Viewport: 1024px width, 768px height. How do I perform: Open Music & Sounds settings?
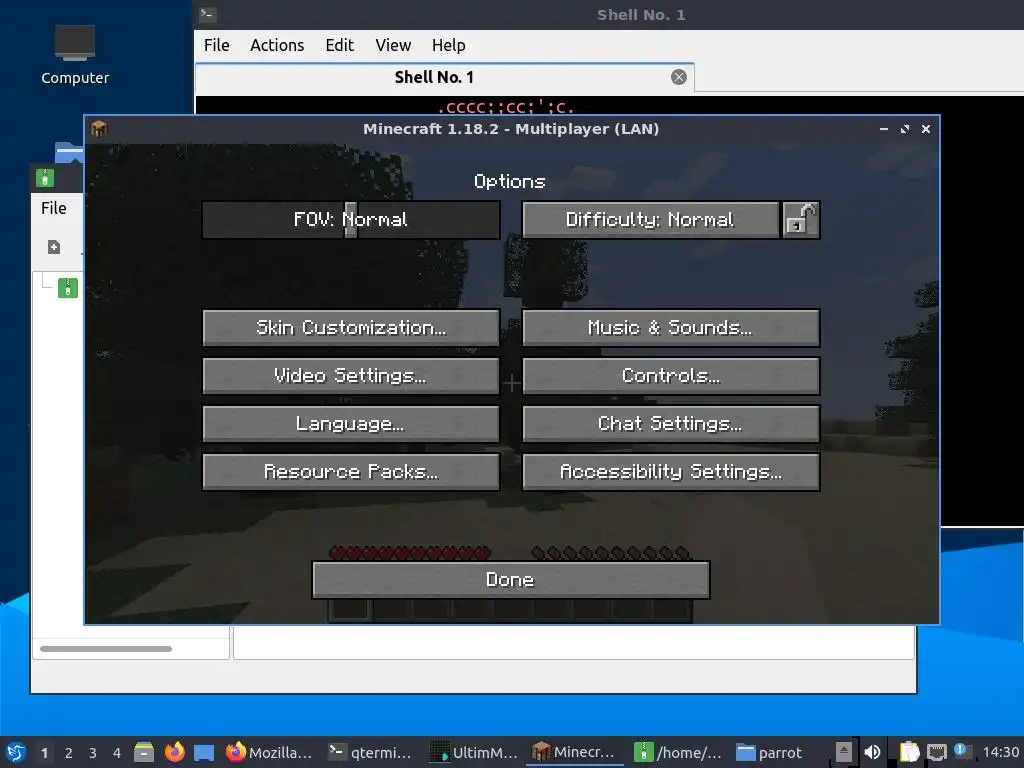(671, 327)
